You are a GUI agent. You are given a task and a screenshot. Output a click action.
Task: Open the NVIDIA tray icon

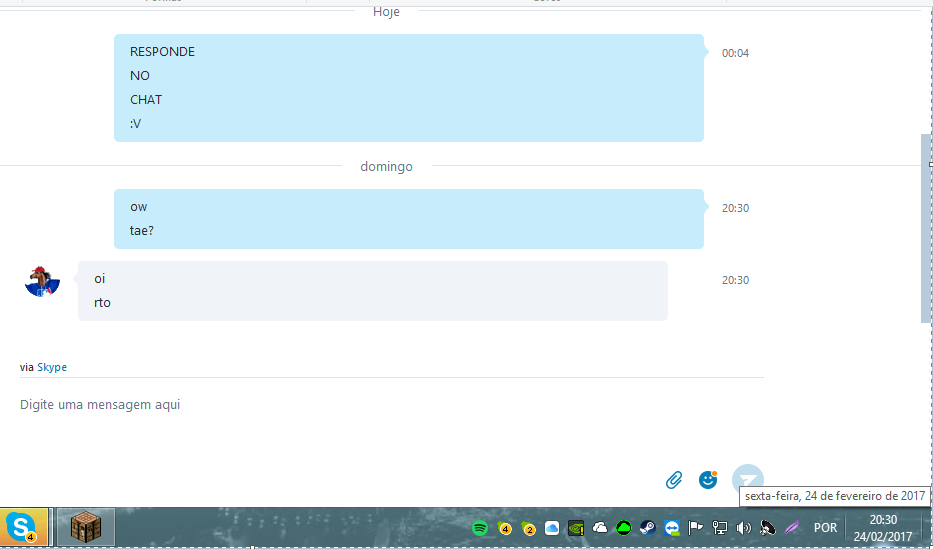(575, 528)
